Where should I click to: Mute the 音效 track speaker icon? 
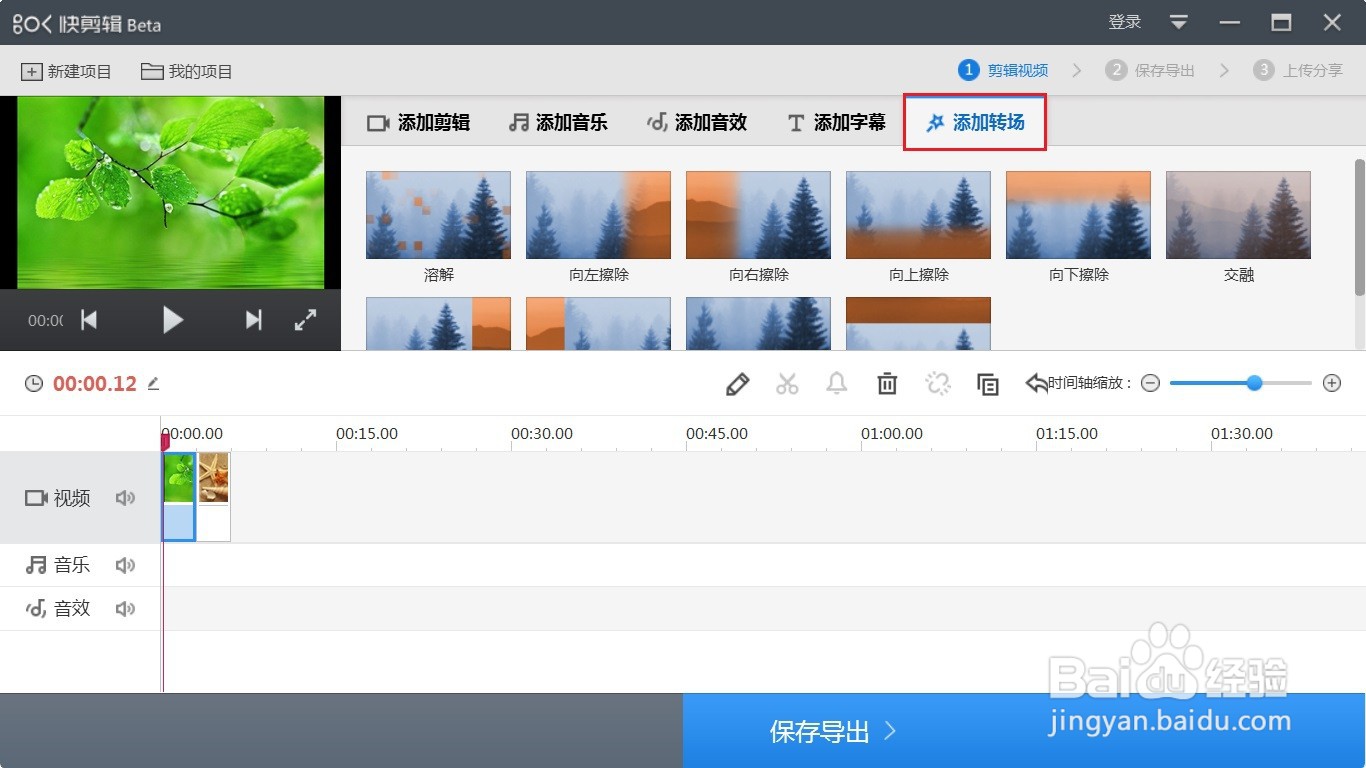pos(125,607)
